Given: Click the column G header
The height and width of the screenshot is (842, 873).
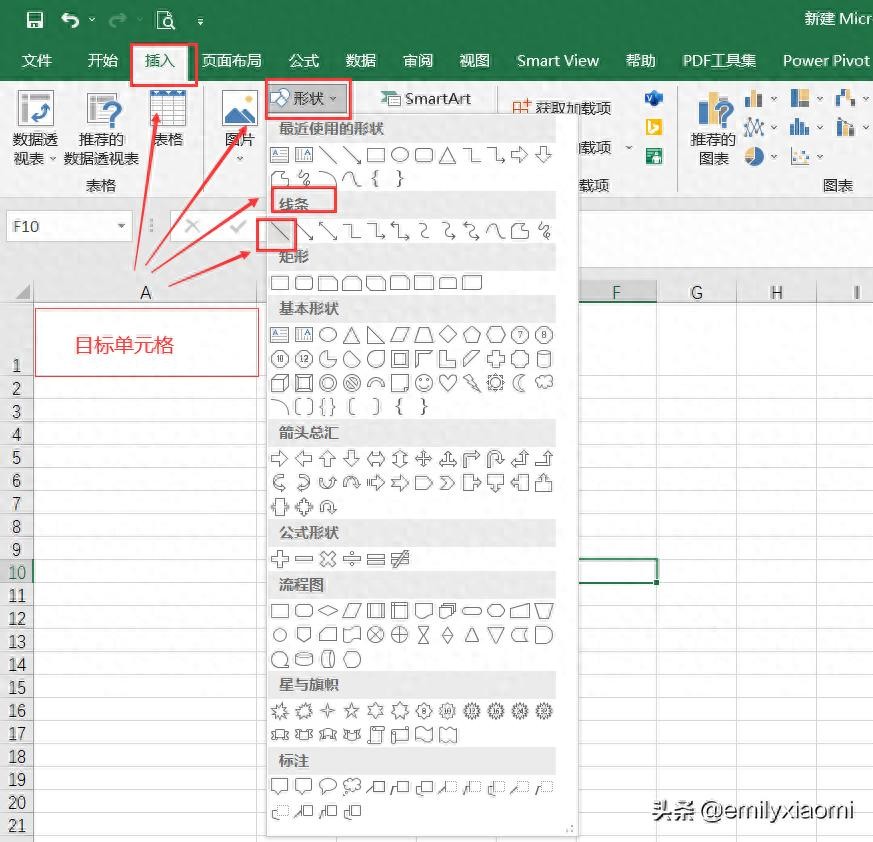Looking at the screenshot, I should pos(697,292).
